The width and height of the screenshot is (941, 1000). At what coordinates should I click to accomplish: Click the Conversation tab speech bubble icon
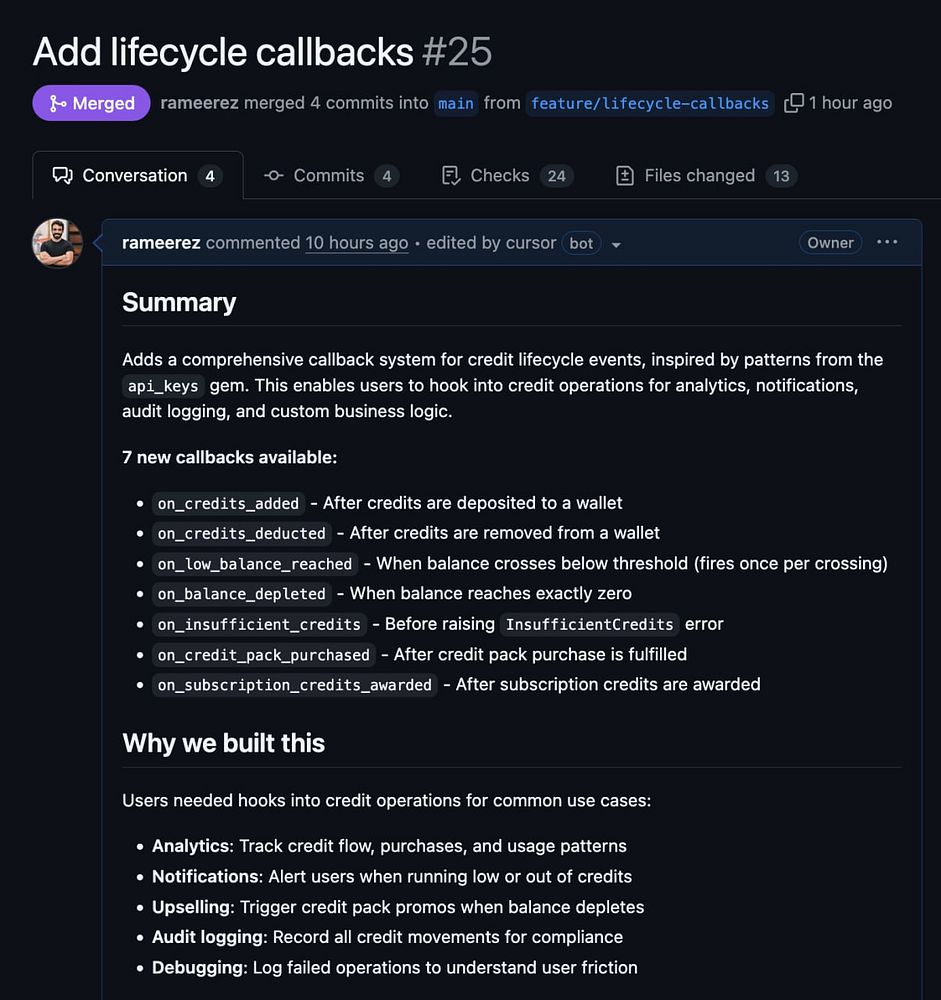[62, 176]
